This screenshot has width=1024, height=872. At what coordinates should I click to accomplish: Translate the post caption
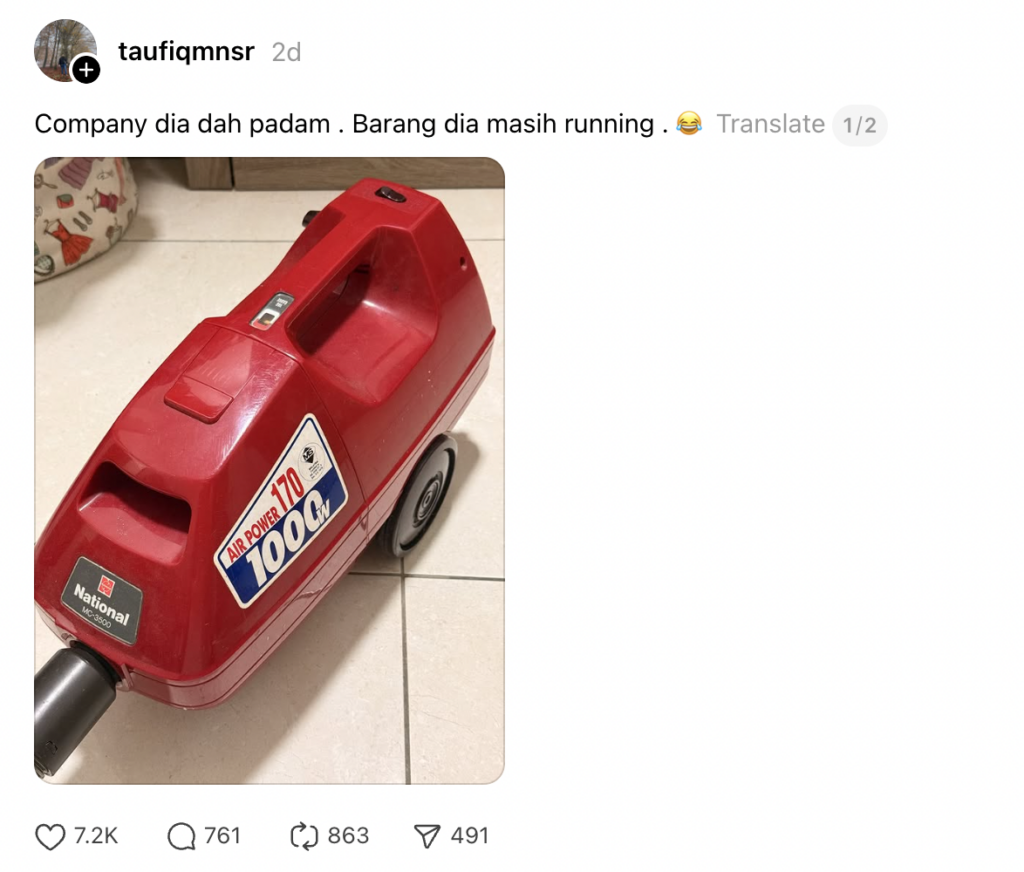coord(771,123)
